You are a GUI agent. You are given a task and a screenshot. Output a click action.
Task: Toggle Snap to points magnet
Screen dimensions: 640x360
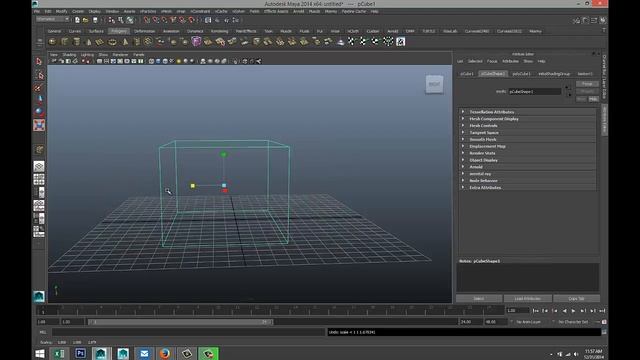click(x=164, y=20)
